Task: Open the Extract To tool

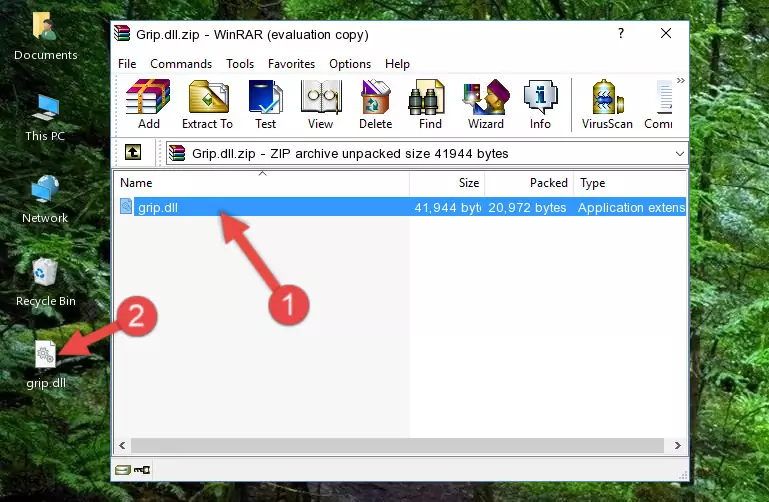Action: pyautogui.click(x=207, y=104)
